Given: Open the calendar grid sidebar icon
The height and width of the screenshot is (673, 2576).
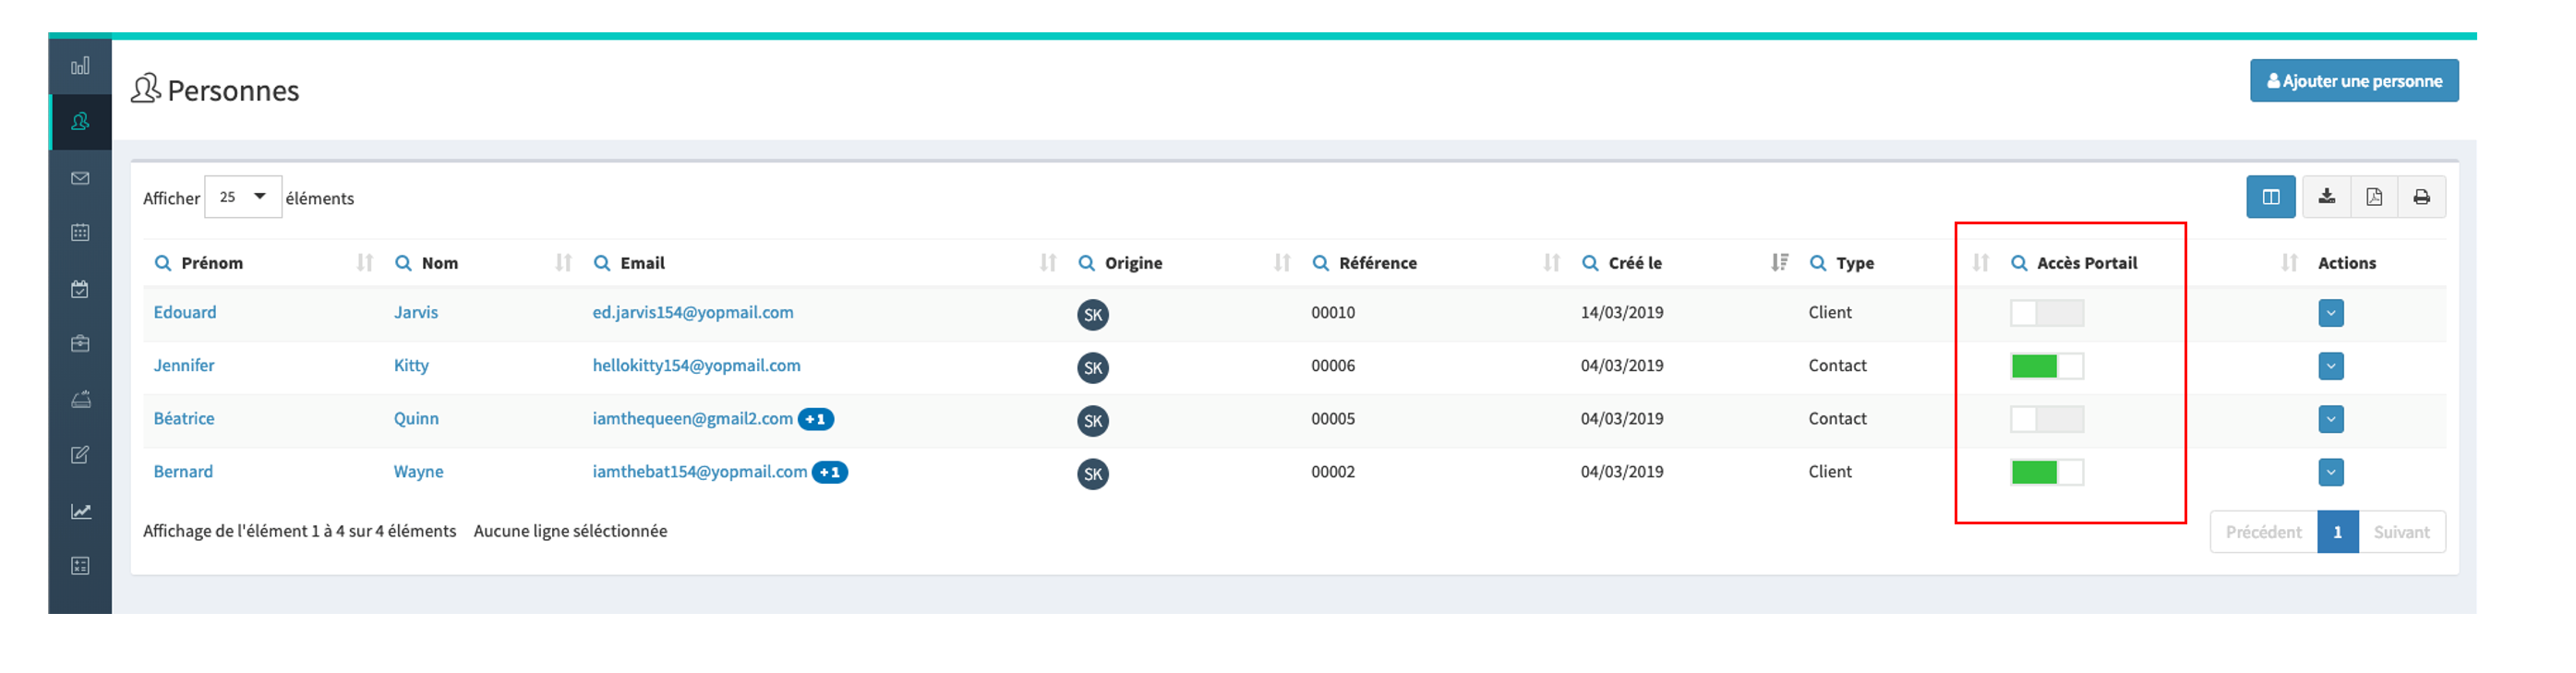Looking at the screenshot, I should (x=80, y=232).
